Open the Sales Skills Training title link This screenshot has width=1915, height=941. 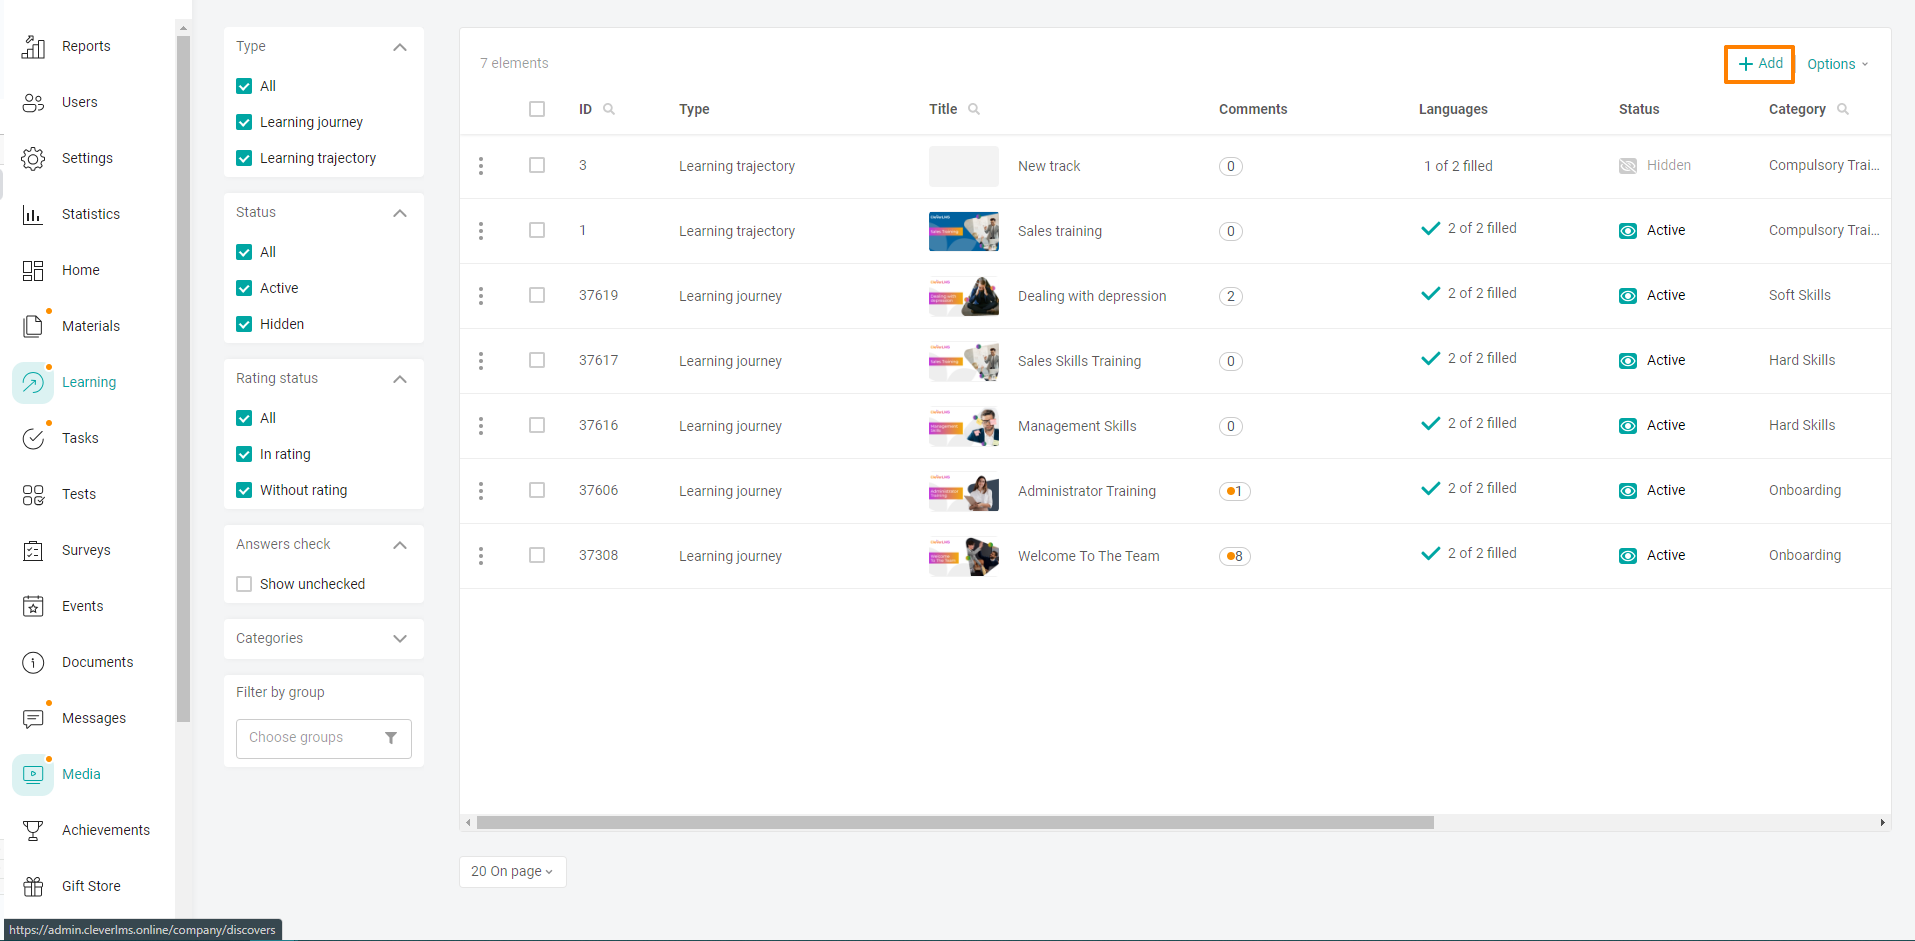(1079, 361)
